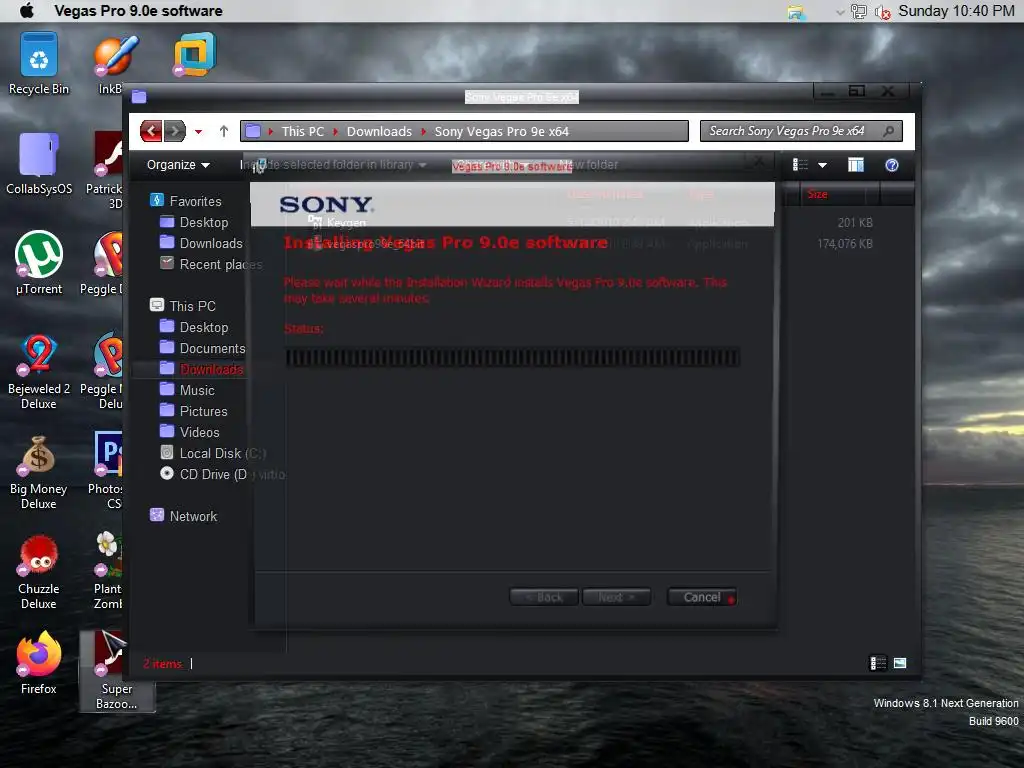Screen dimensions: 1024x768
Task: Click Downloads in the address bar
Action: click(379, 131)
